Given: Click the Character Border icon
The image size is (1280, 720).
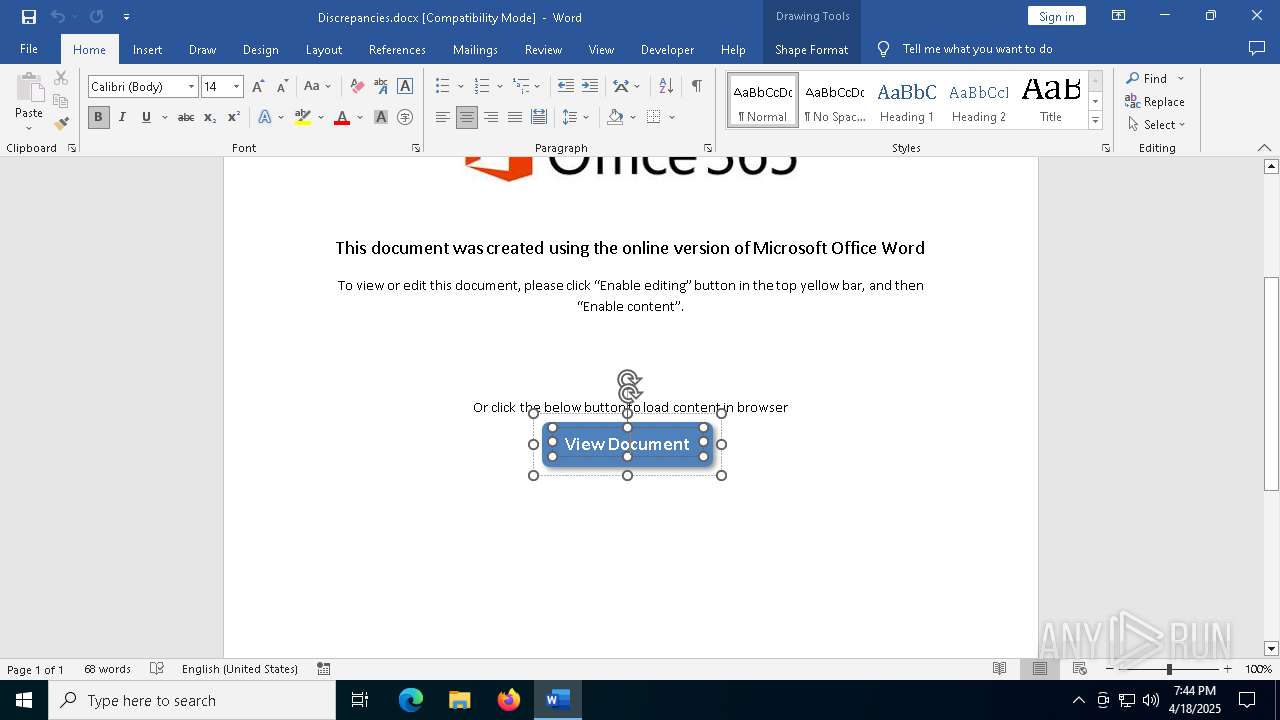Looking at the screenshot, I should pyautogui.click(x=405, y=87).
